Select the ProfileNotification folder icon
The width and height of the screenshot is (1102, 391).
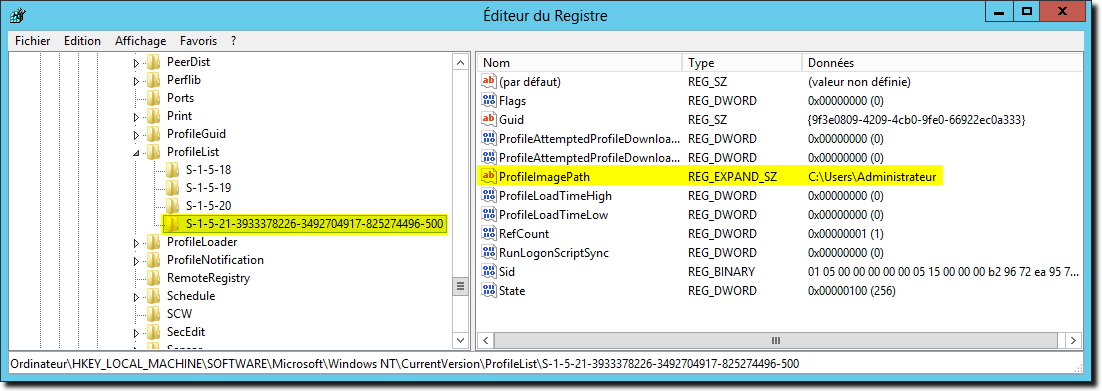click(153, 259)
